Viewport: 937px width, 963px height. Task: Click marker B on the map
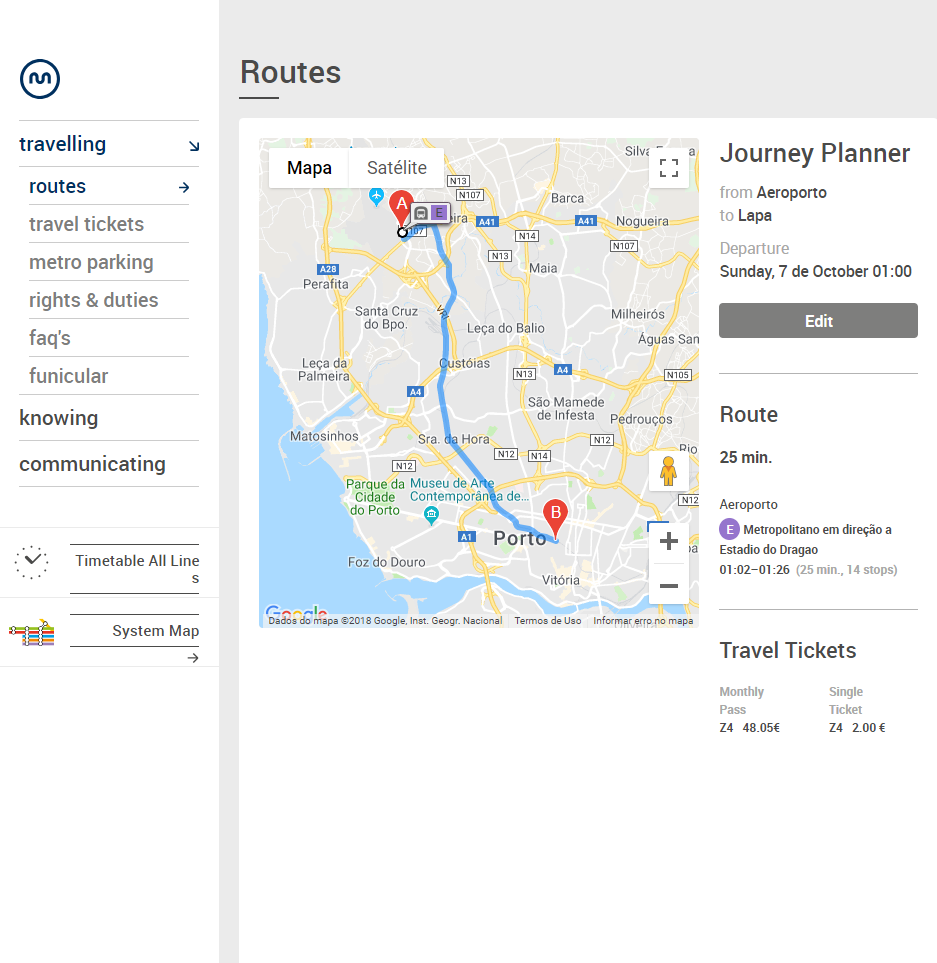[x=556, y=517]
